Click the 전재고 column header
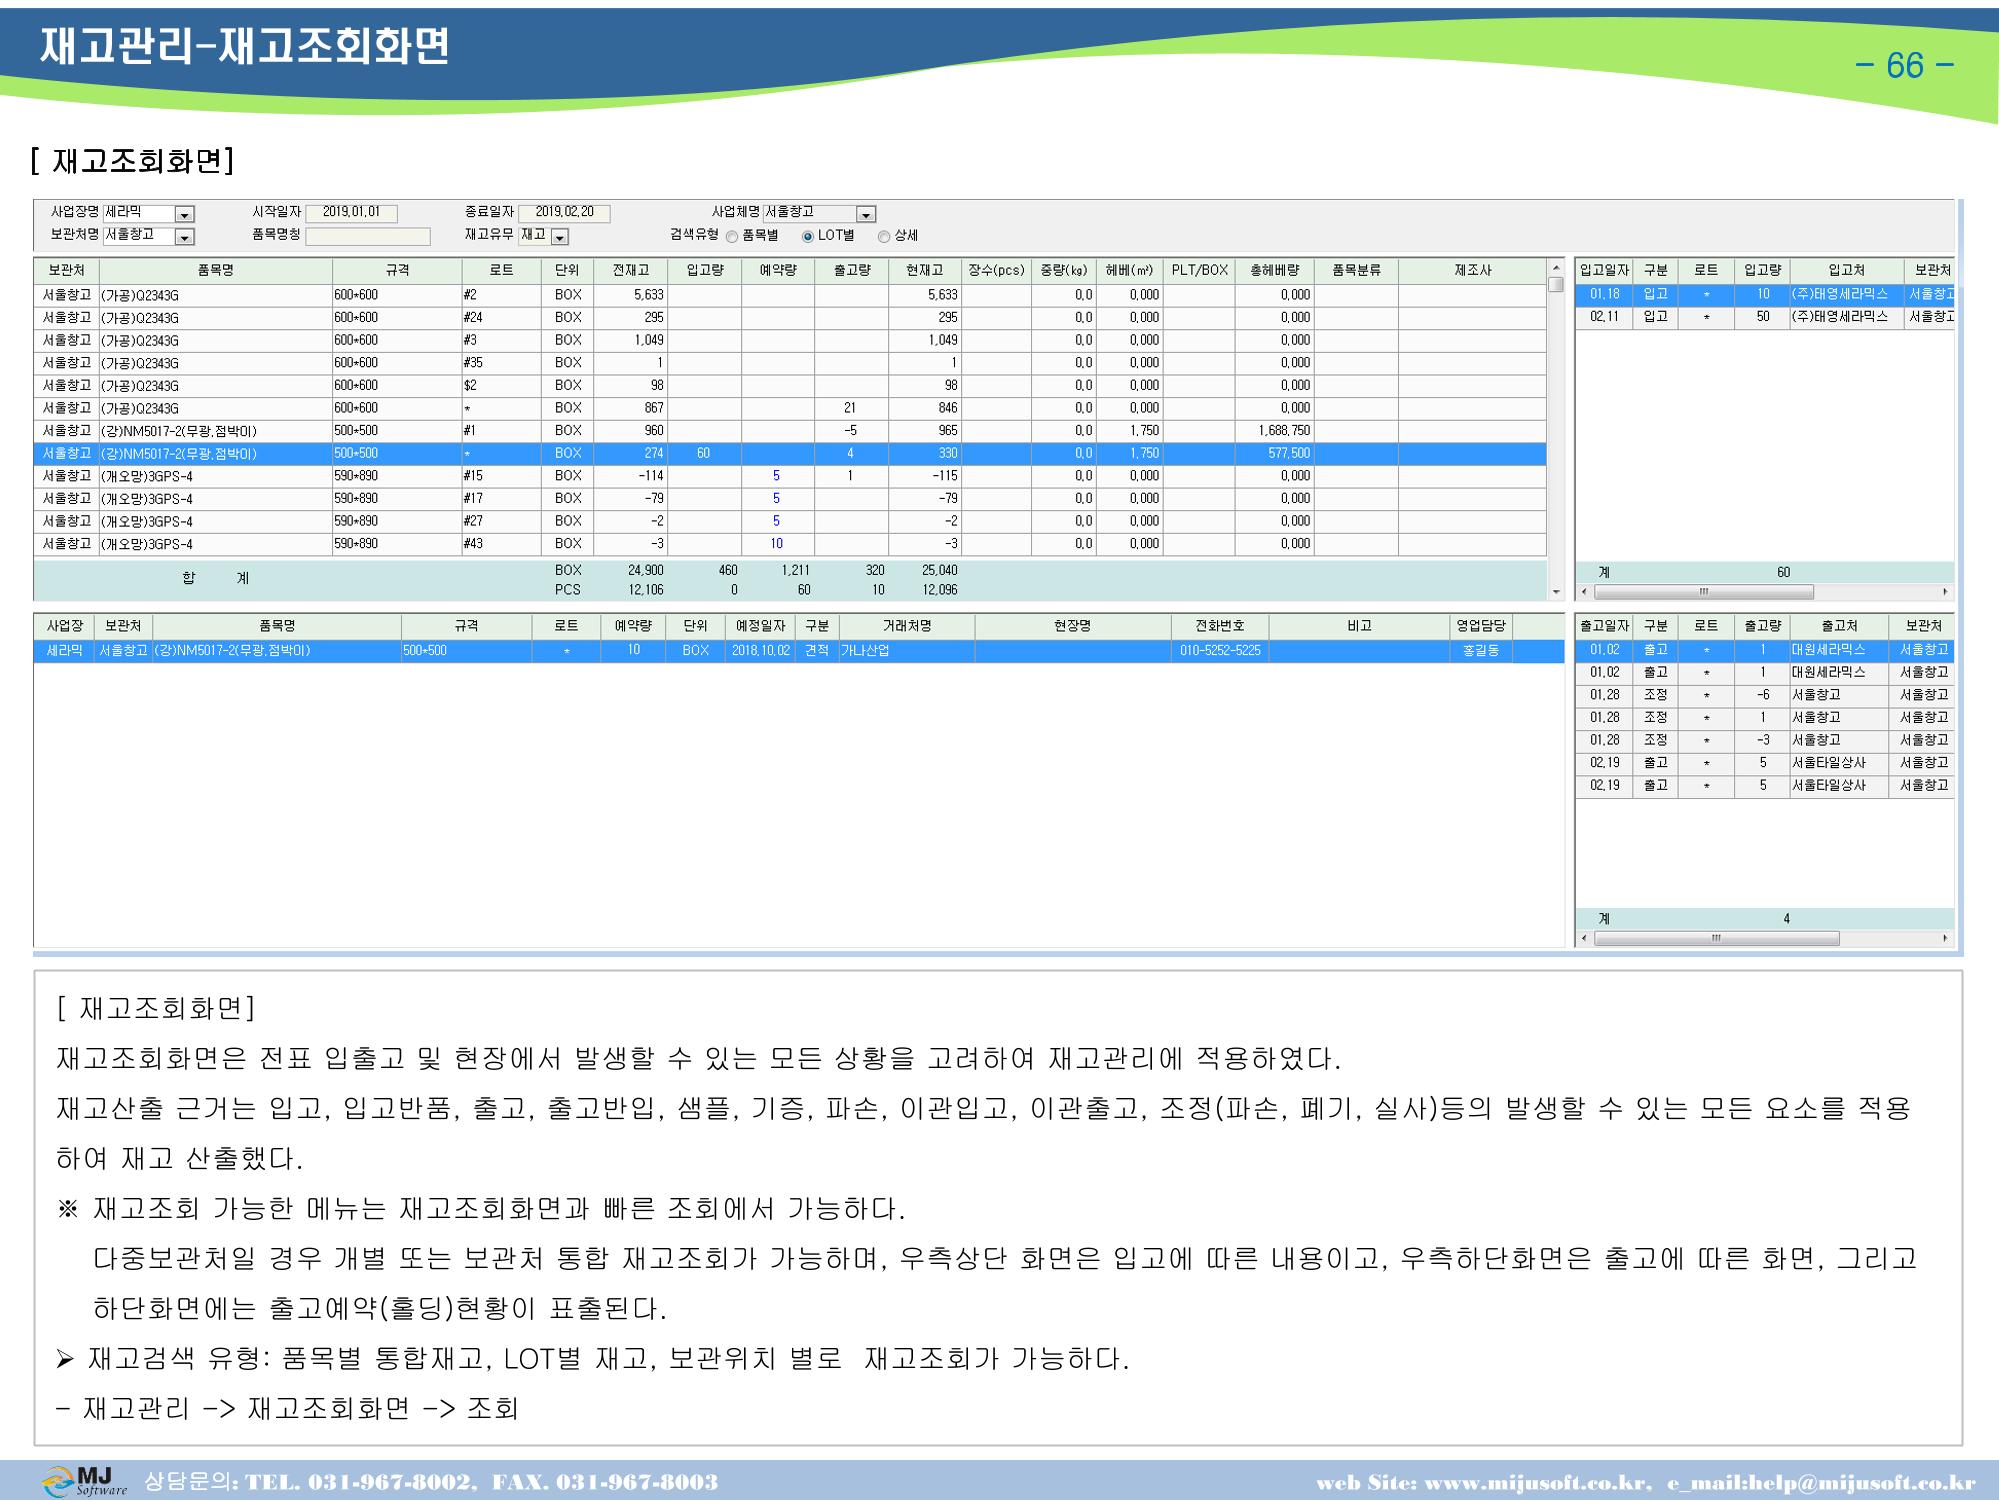 coord(630,270)
